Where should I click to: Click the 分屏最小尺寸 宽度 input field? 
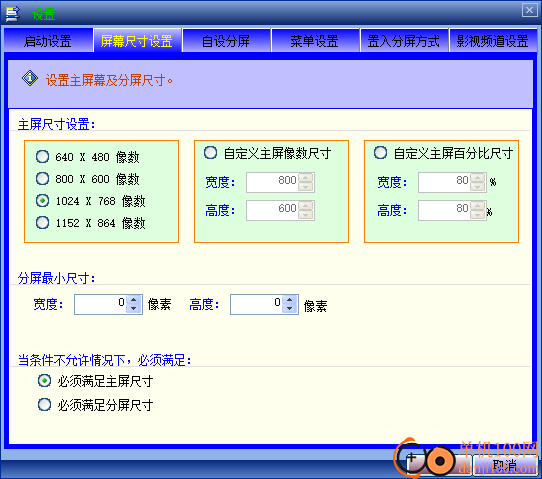101,304
